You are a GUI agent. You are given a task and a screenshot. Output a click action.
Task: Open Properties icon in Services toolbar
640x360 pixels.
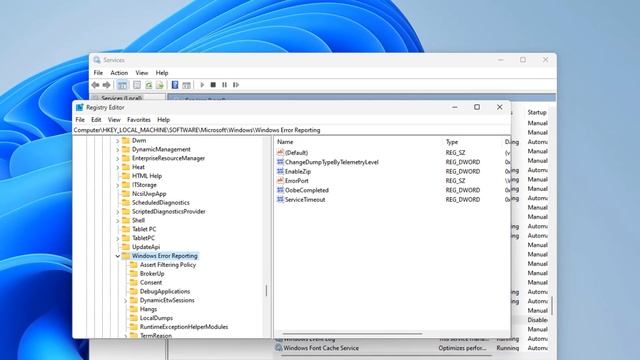[137, 85]
